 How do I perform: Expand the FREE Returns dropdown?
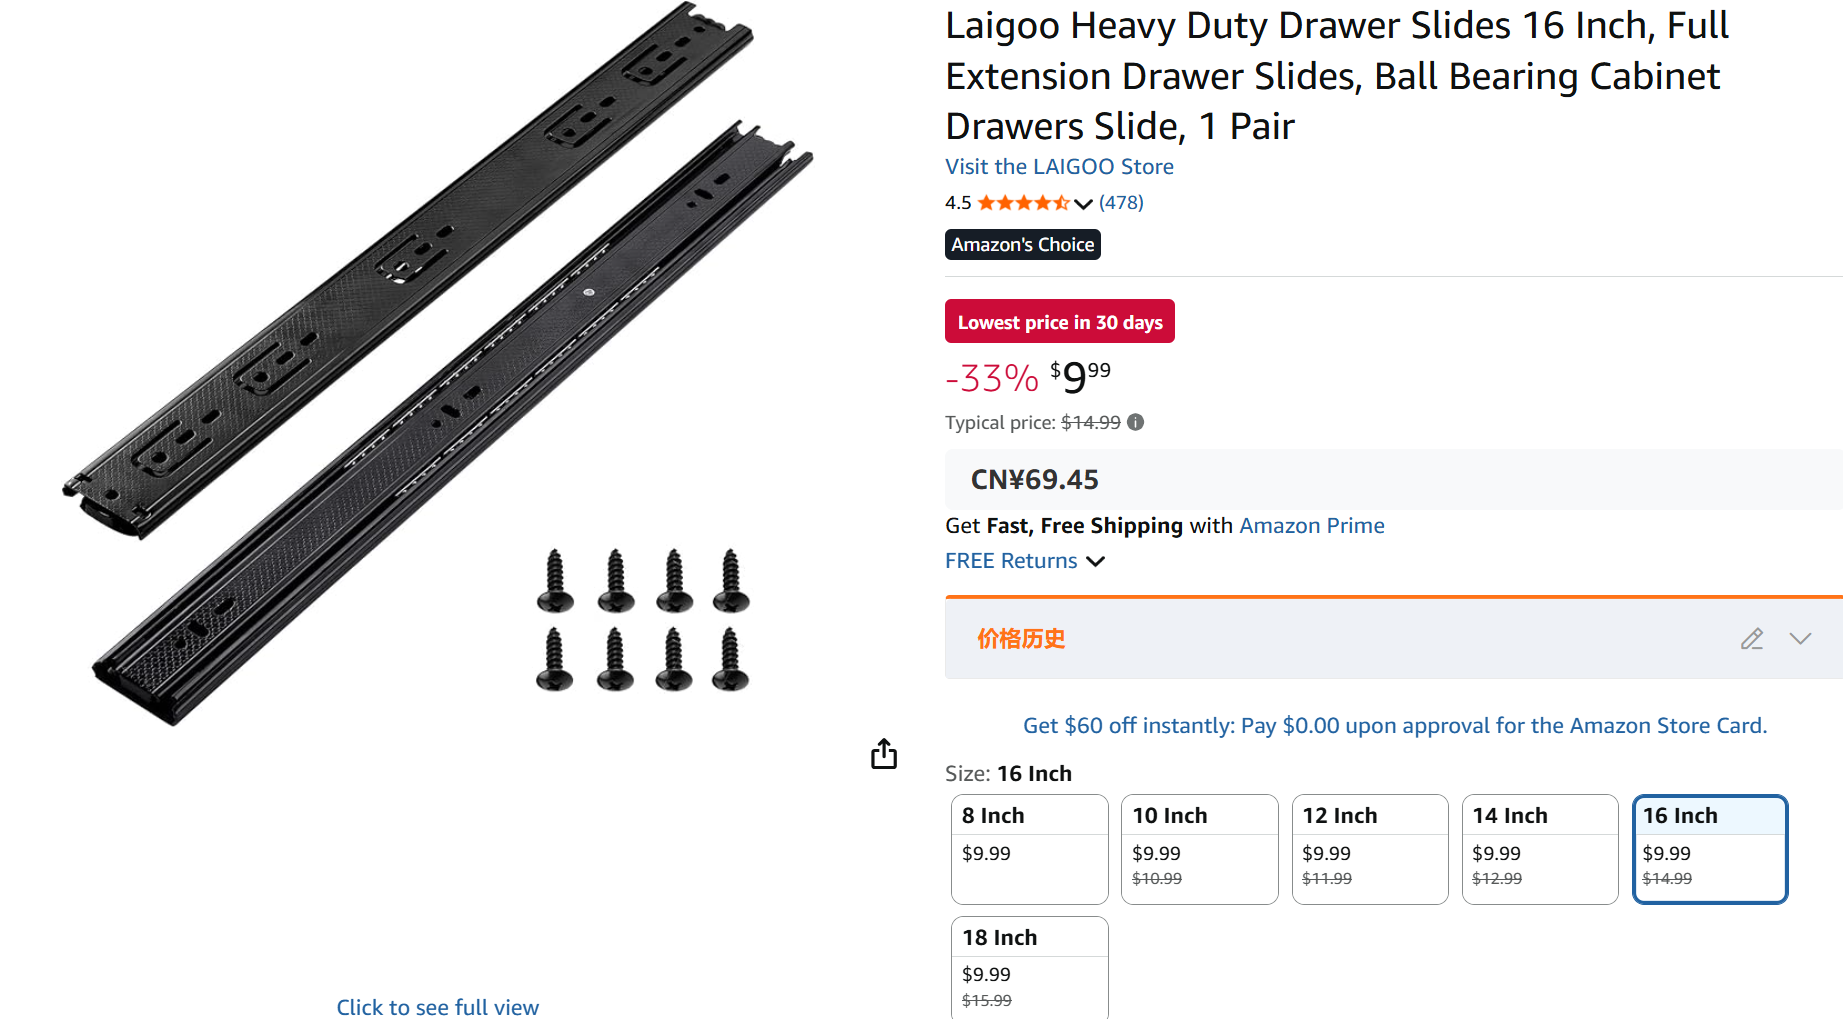pos(1096,561)
